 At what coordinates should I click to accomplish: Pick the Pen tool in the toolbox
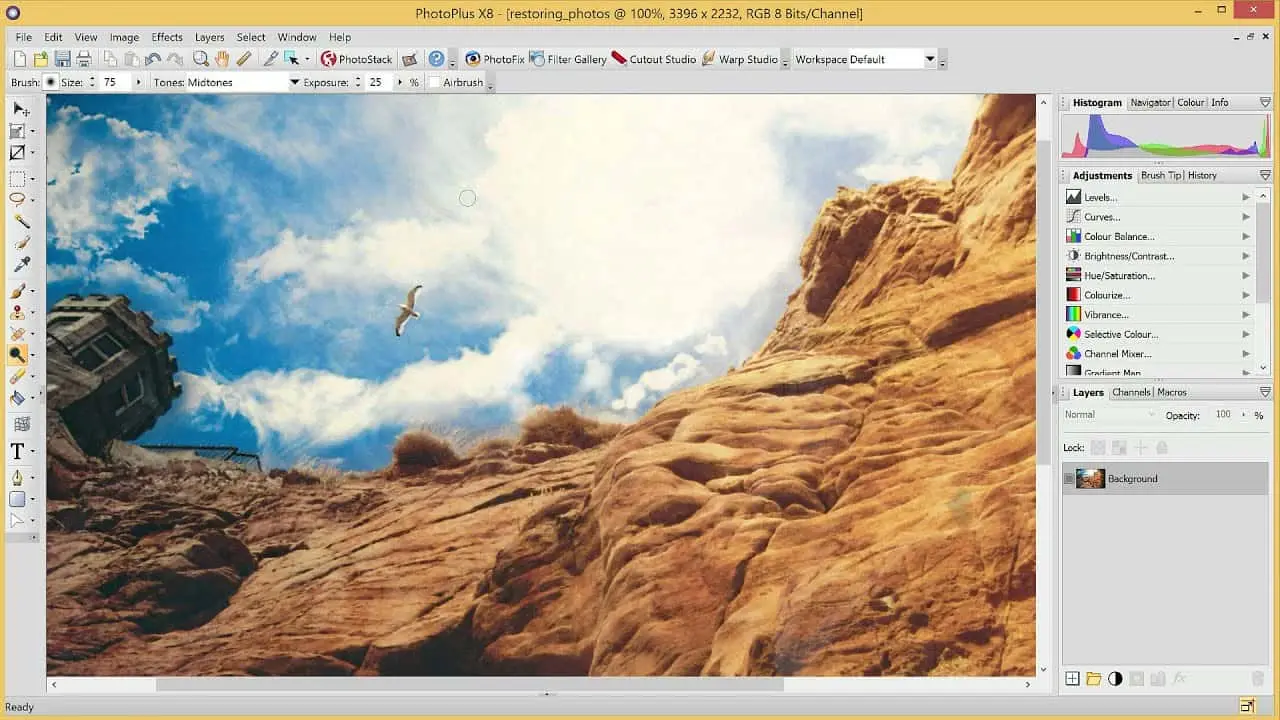pyautogui.click(x=18, y=478)
